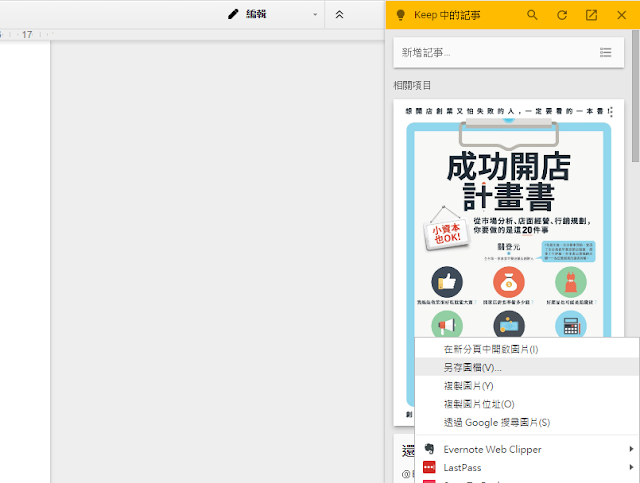Click the 相關項目 section label
This screenshot has width=640, height=483.
(412, 85)
